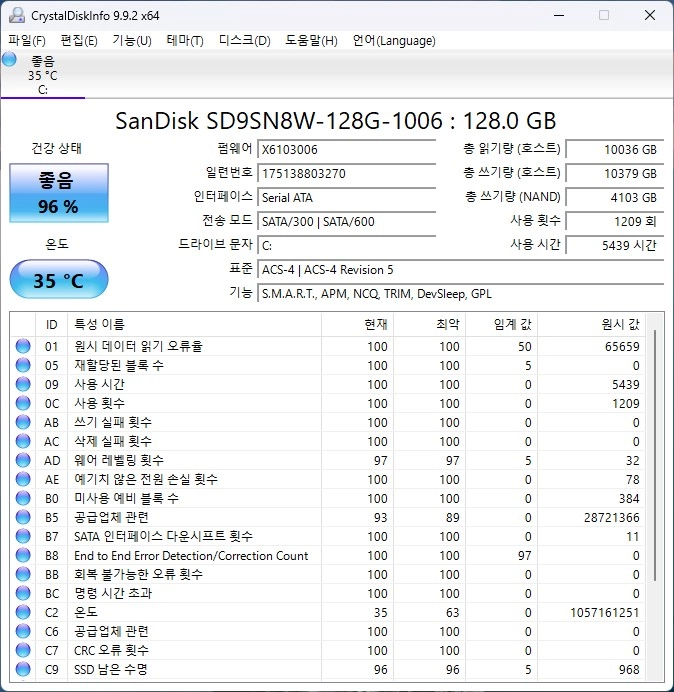Click the ID column header
The image size is (674, 692).
[51, 325]
